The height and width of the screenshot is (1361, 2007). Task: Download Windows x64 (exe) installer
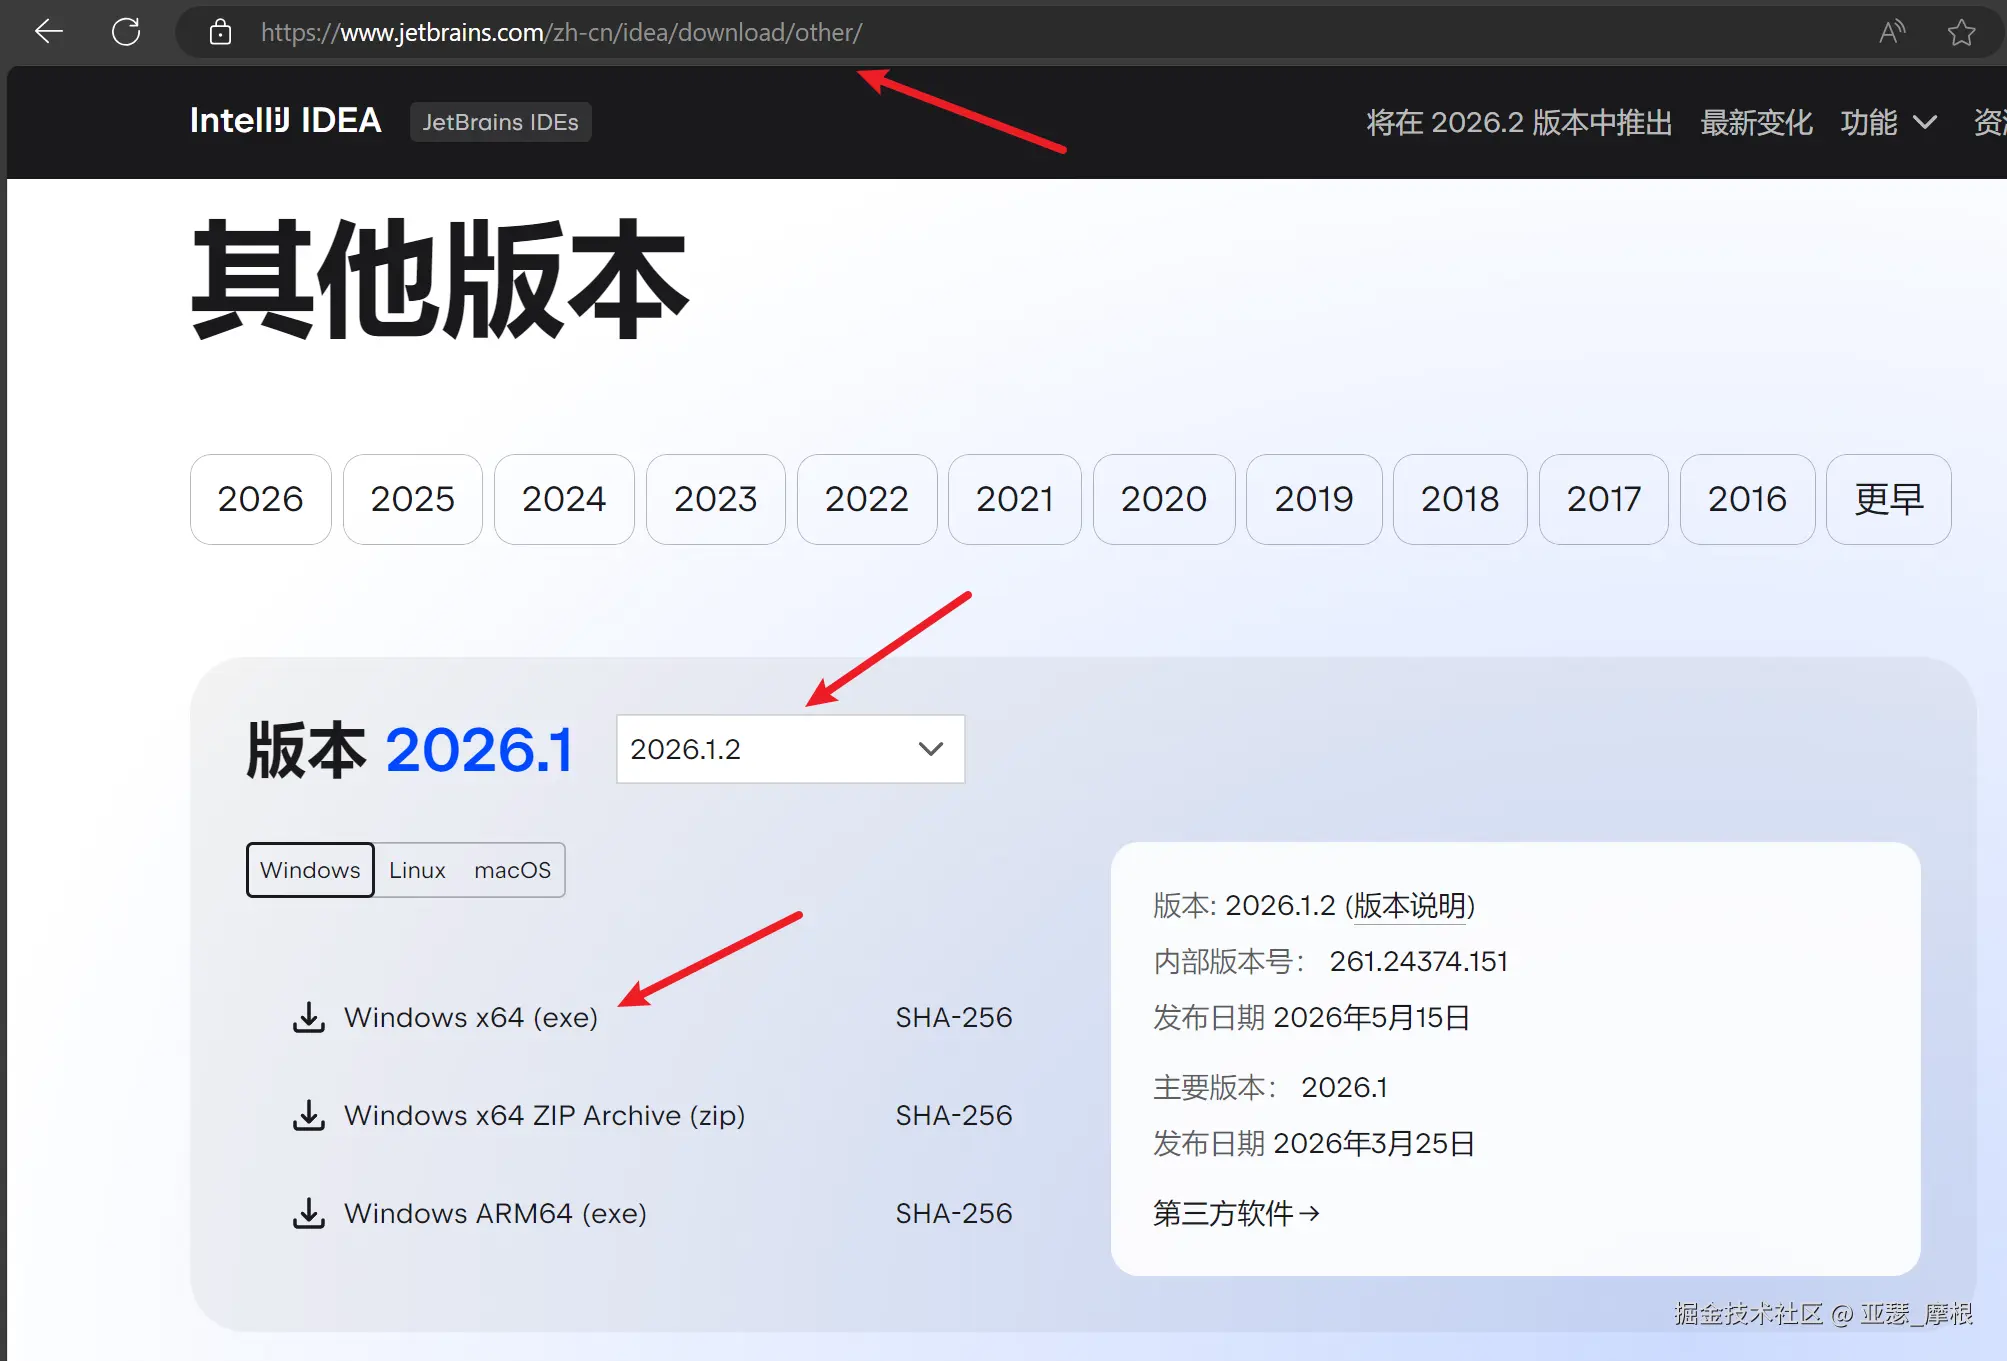471,1017
